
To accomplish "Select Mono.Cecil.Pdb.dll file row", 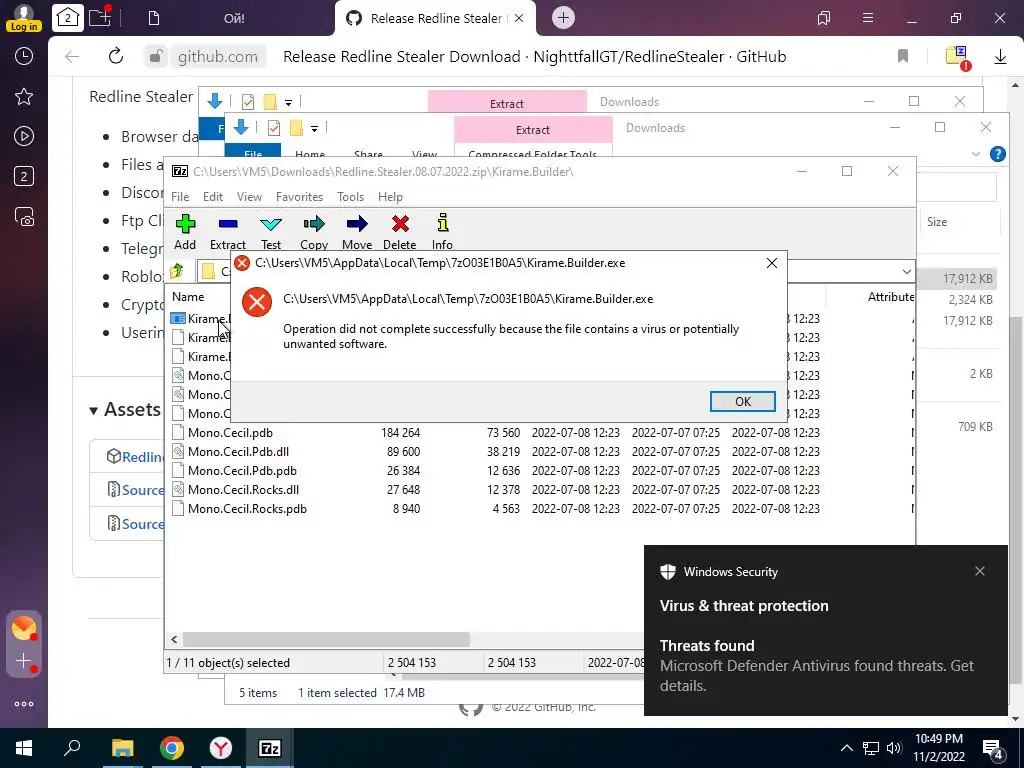I will [539, 451].
